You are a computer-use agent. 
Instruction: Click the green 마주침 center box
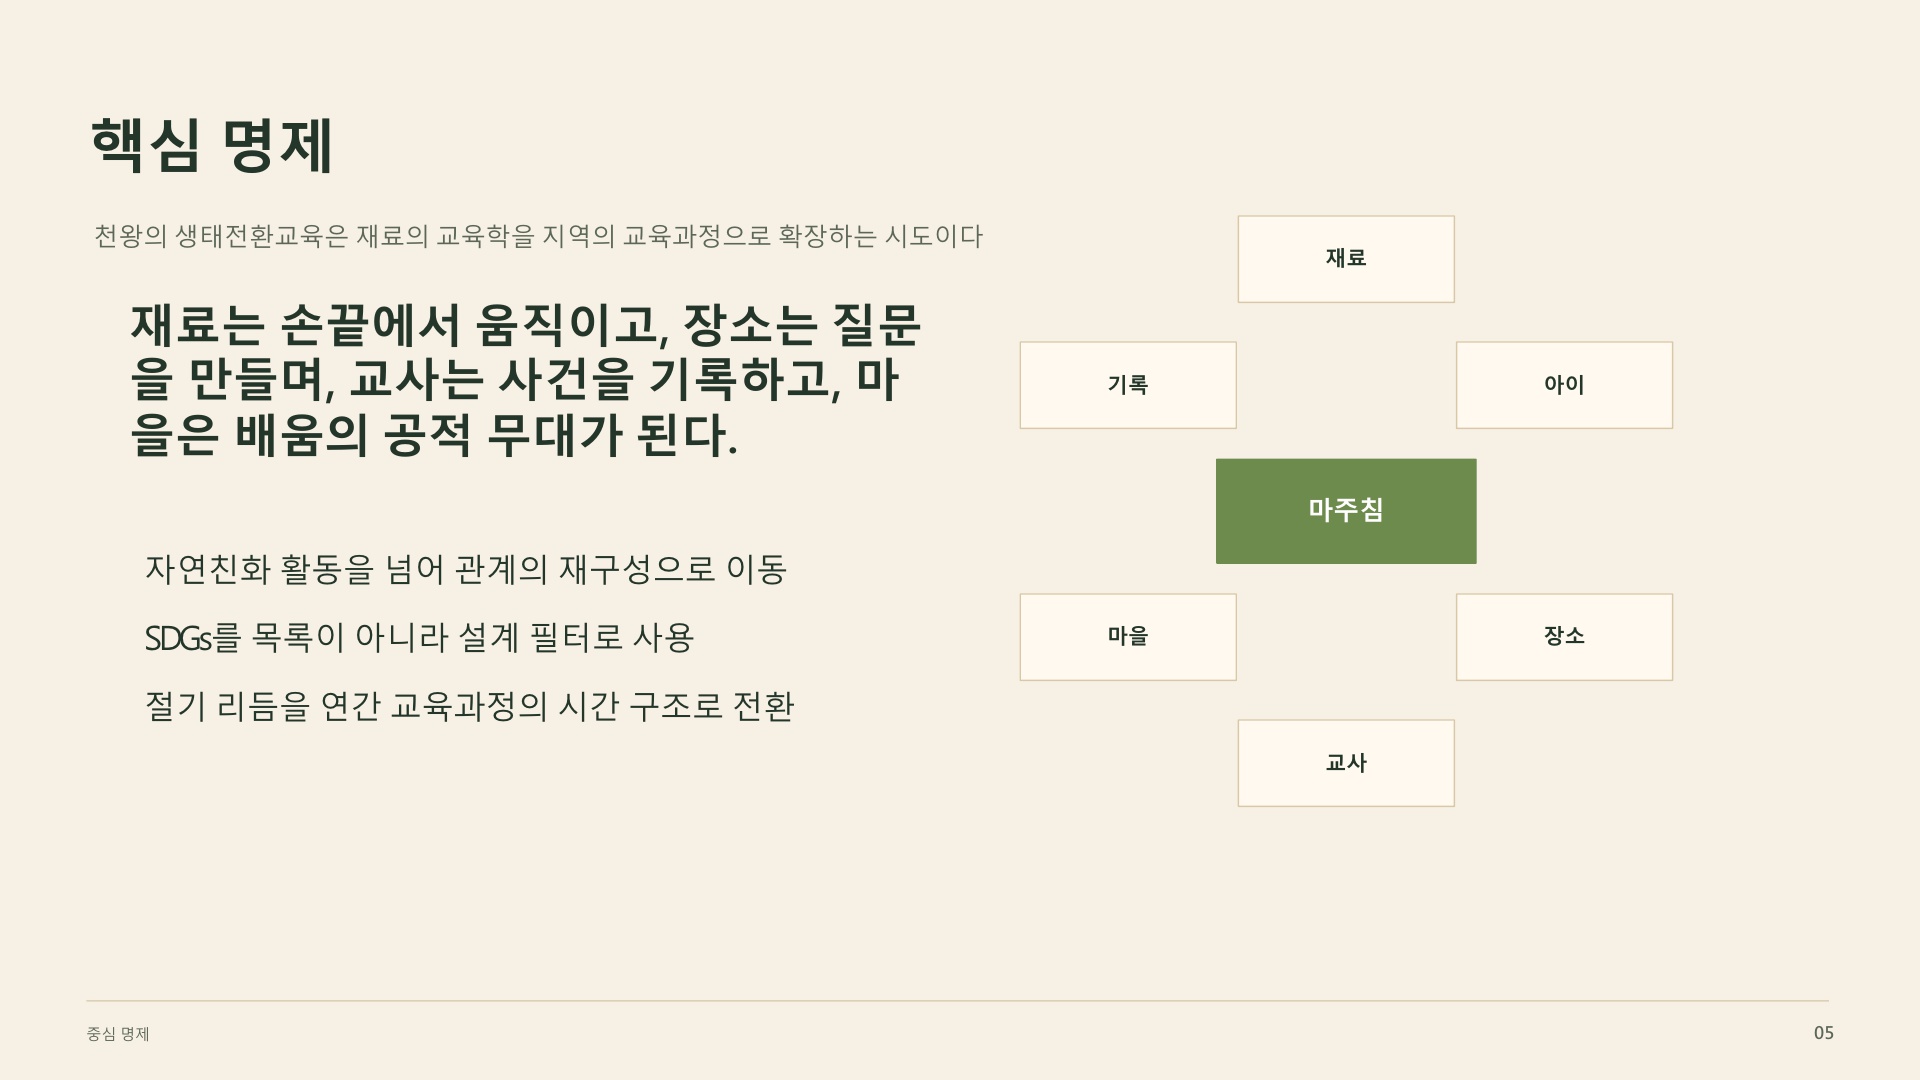1346,511
